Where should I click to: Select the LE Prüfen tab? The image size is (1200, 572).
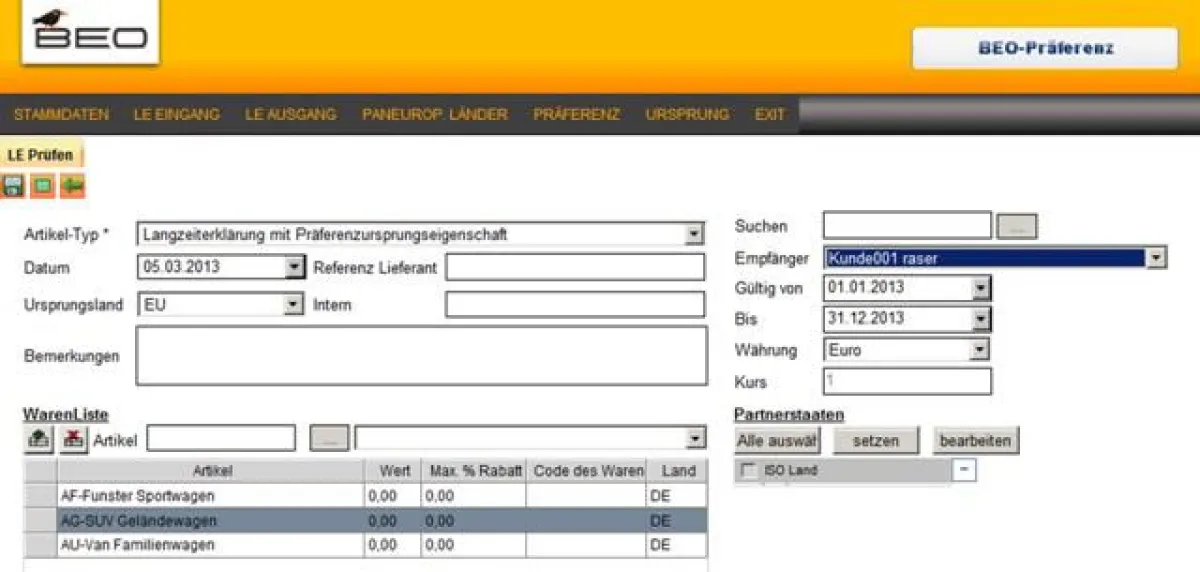[x=40, y=155]
